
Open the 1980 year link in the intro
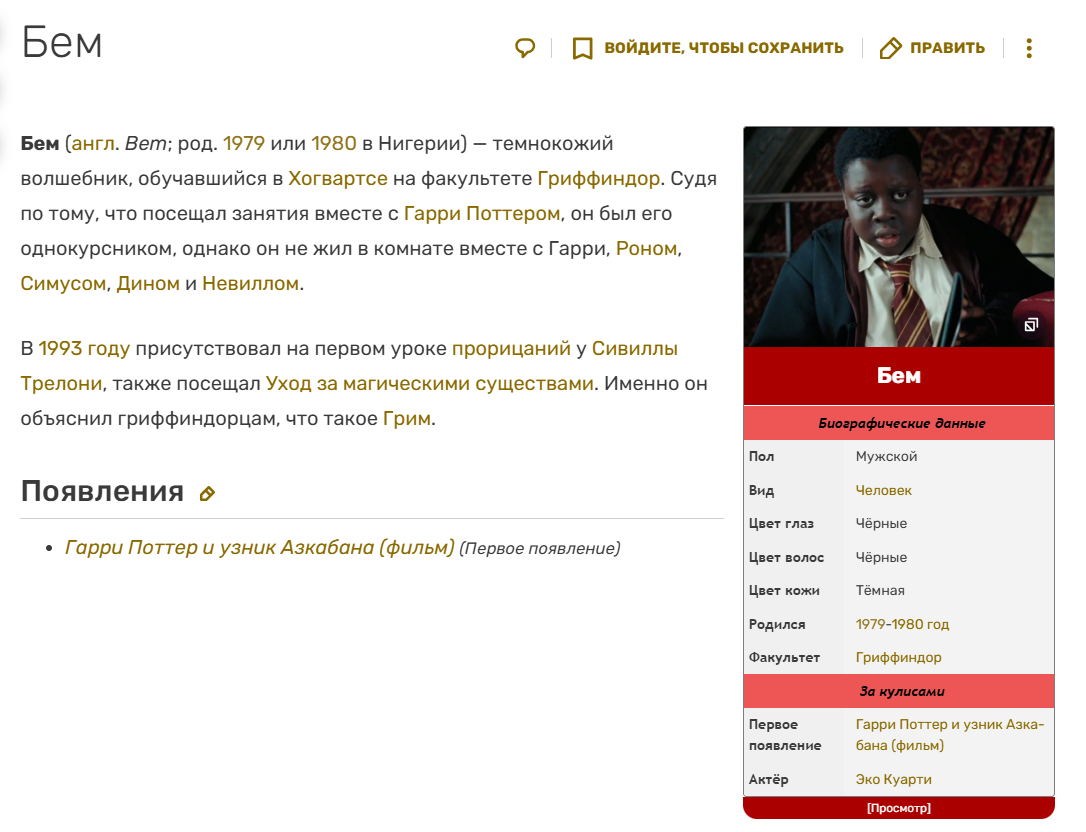tap(334, 143)
